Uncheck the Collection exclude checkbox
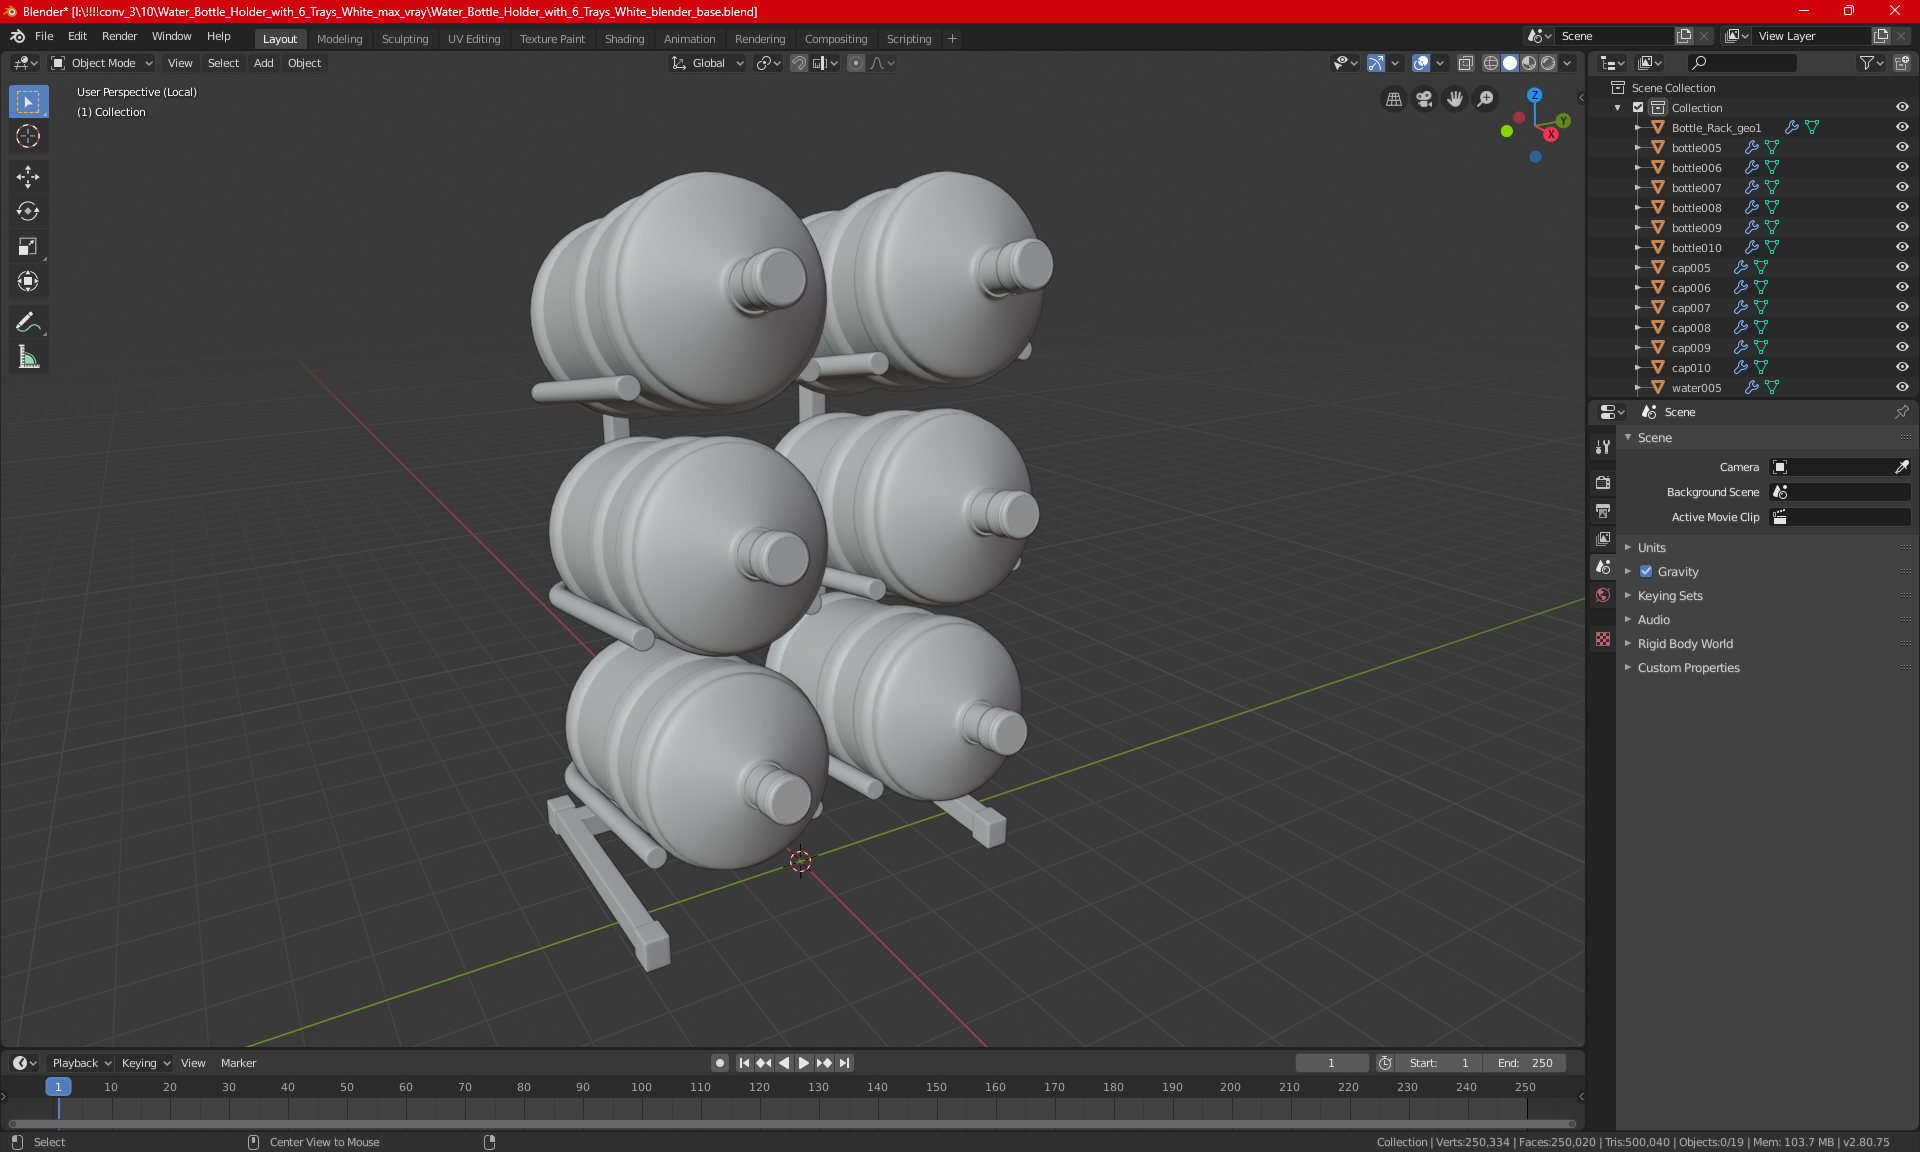The image size is (1920, 1152). (1638, 108)
